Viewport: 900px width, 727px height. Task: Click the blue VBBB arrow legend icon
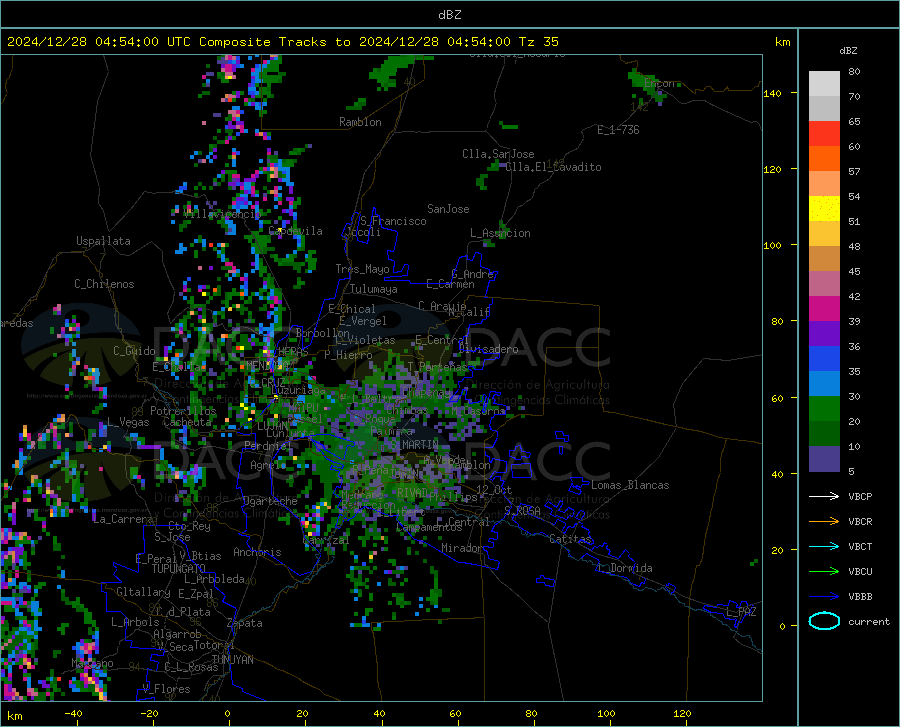(824, 596)
